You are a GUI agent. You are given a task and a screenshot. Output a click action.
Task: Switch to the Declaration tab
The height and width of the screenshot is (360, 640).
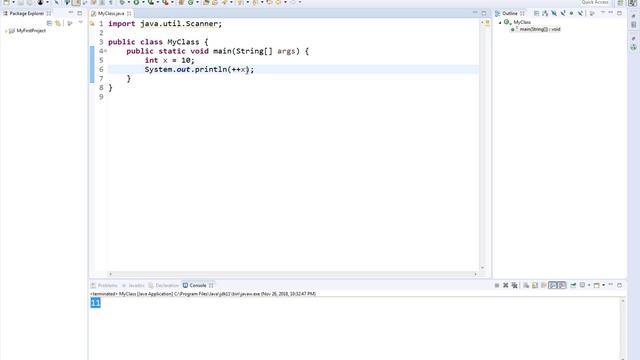[x=164, y=285]
